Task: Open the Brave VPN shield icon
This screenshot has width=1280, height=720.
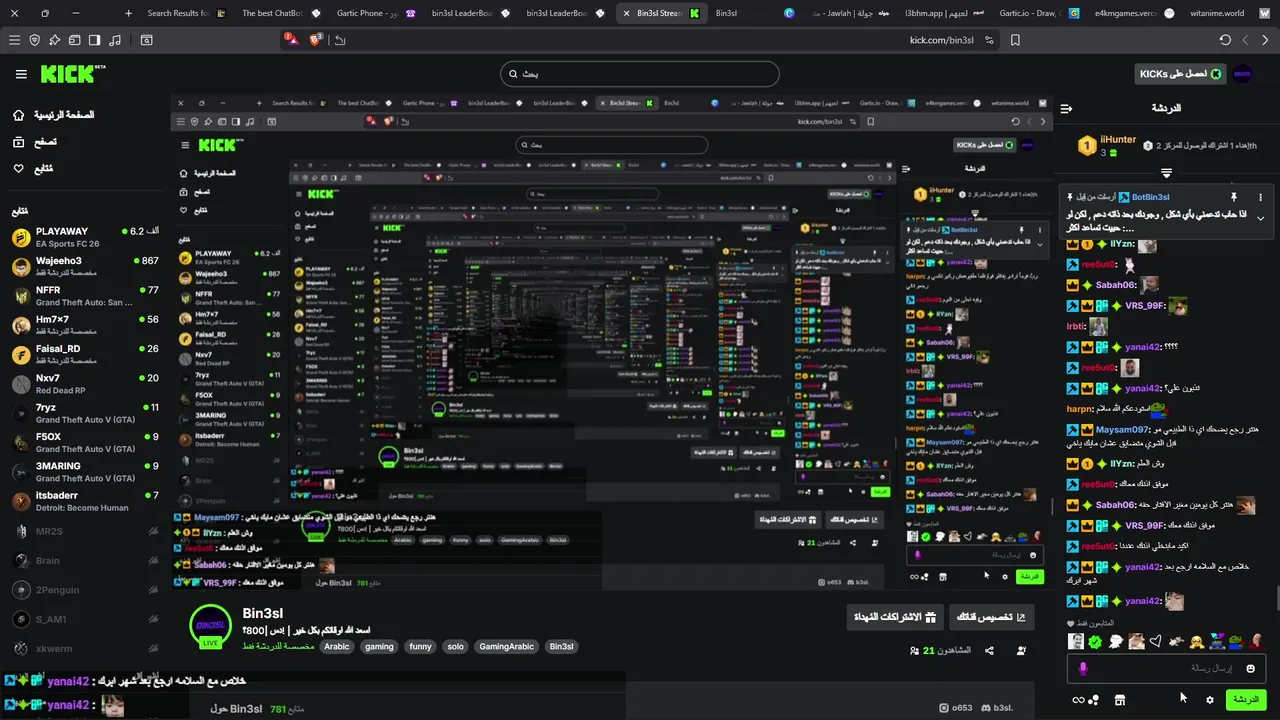Action: point(35,40)
